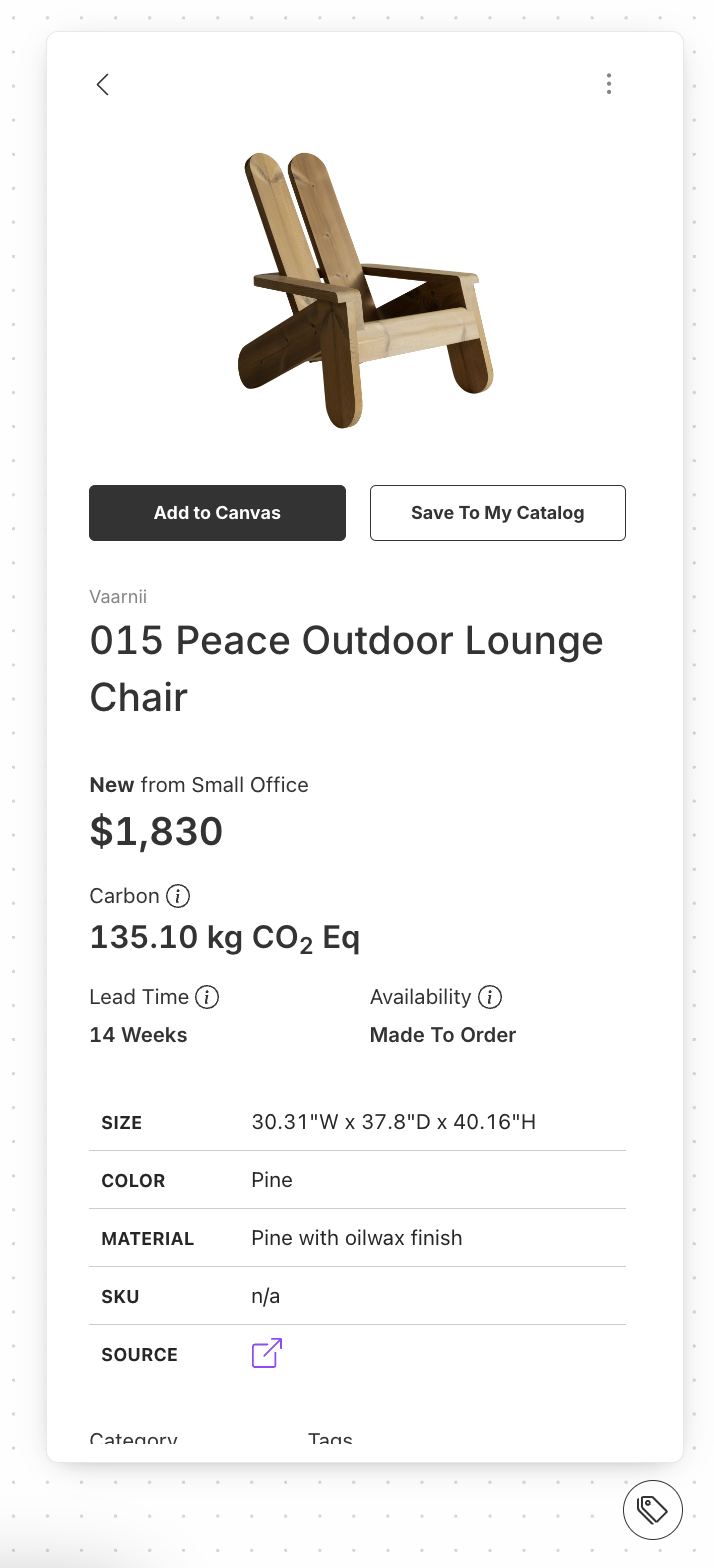Viewport: 714px width, 1568px height.
Task: Click the wooden lounge chair product image
Action: point(364,290)
